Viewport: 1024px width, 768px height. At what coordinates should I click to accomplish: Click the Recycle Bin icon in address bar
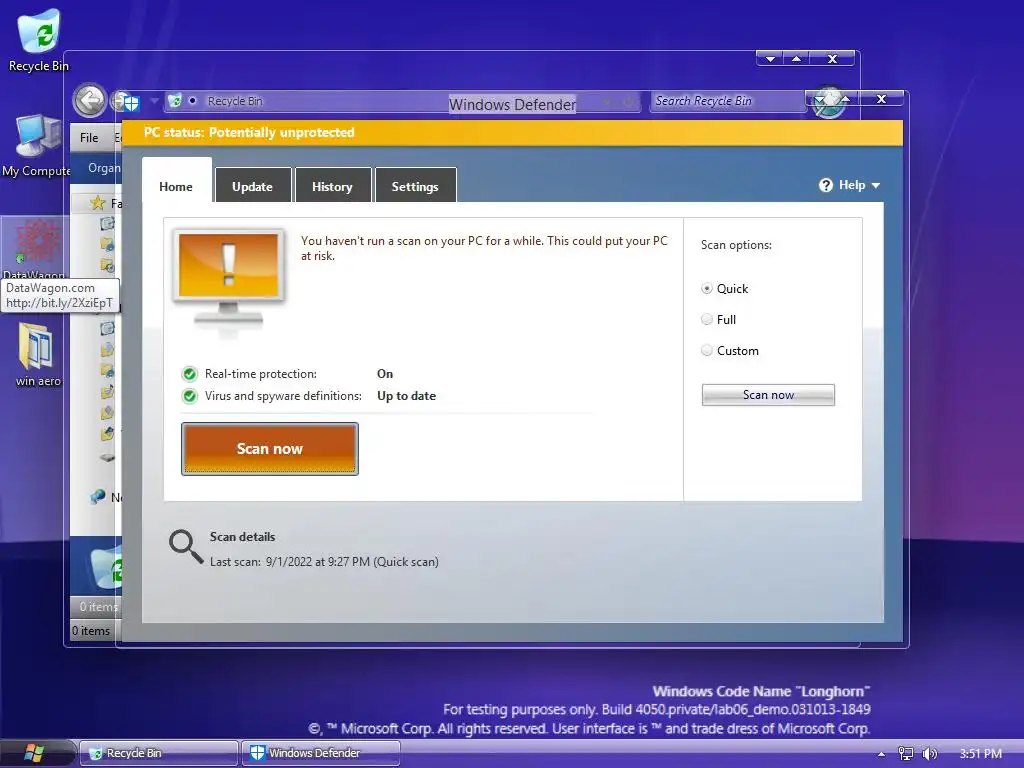[x=174, y=101]
